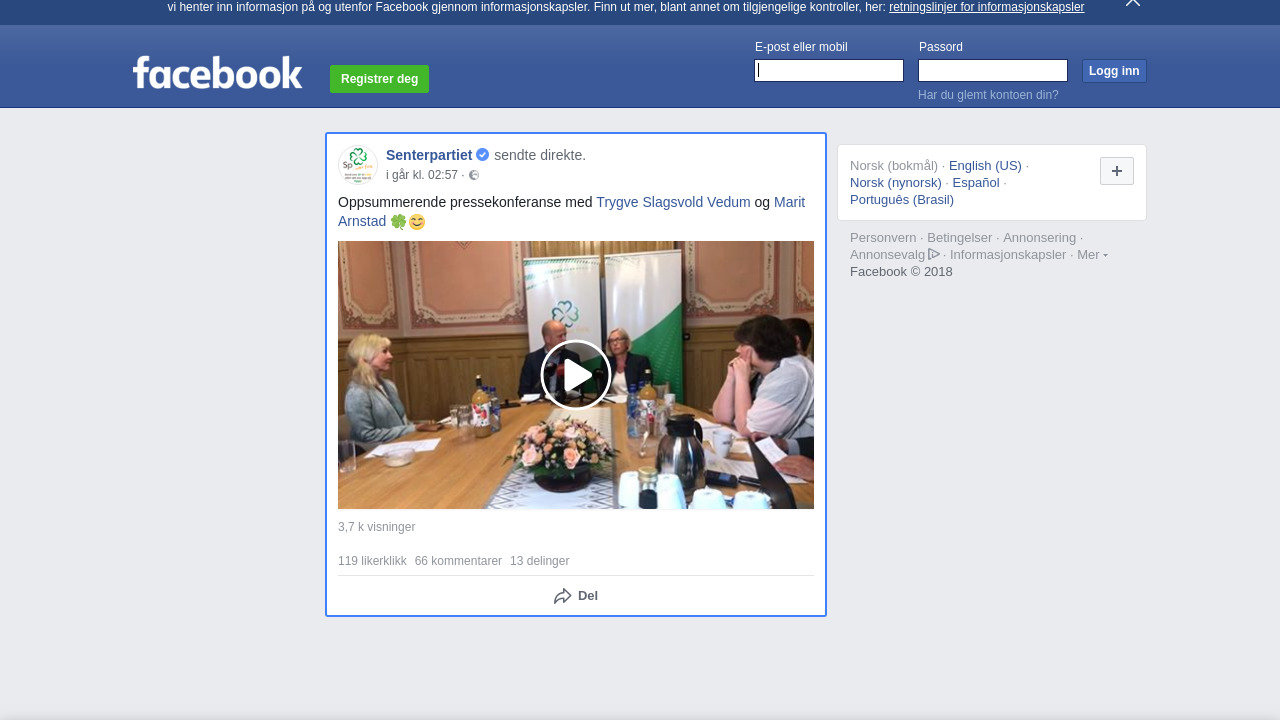Screen dimensions: 1280x720
Task: Switch language to English (US)
Action: click(985, 166)
